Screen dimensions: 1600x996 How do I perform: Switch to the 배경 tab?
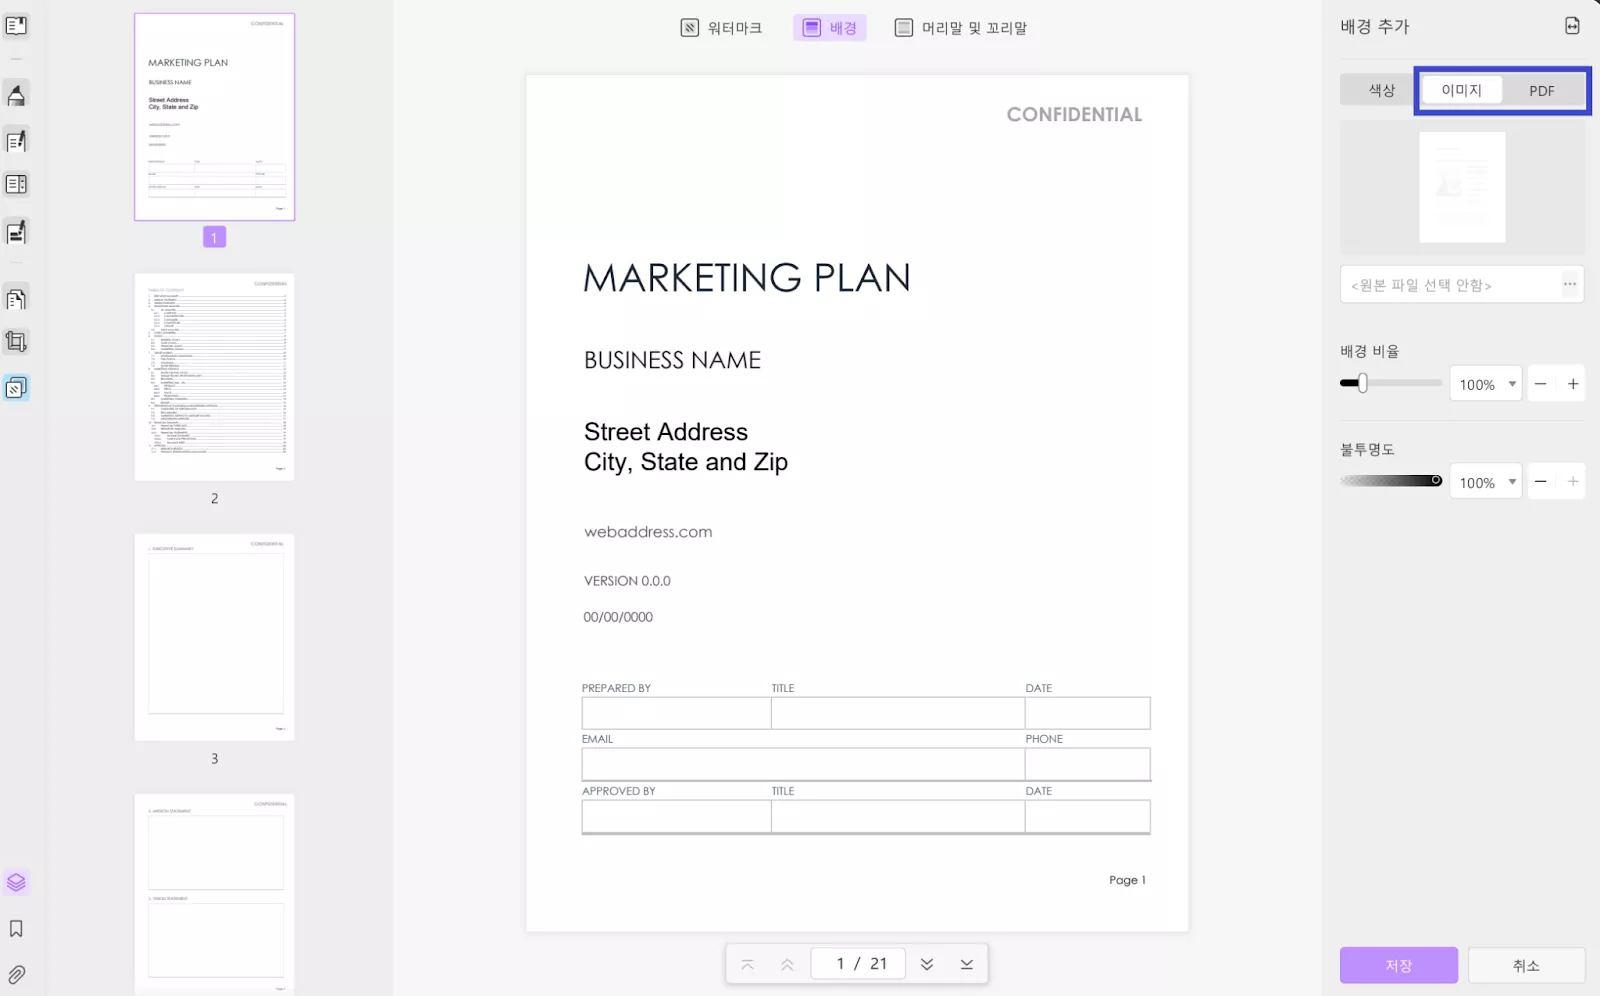click(830, 28)
